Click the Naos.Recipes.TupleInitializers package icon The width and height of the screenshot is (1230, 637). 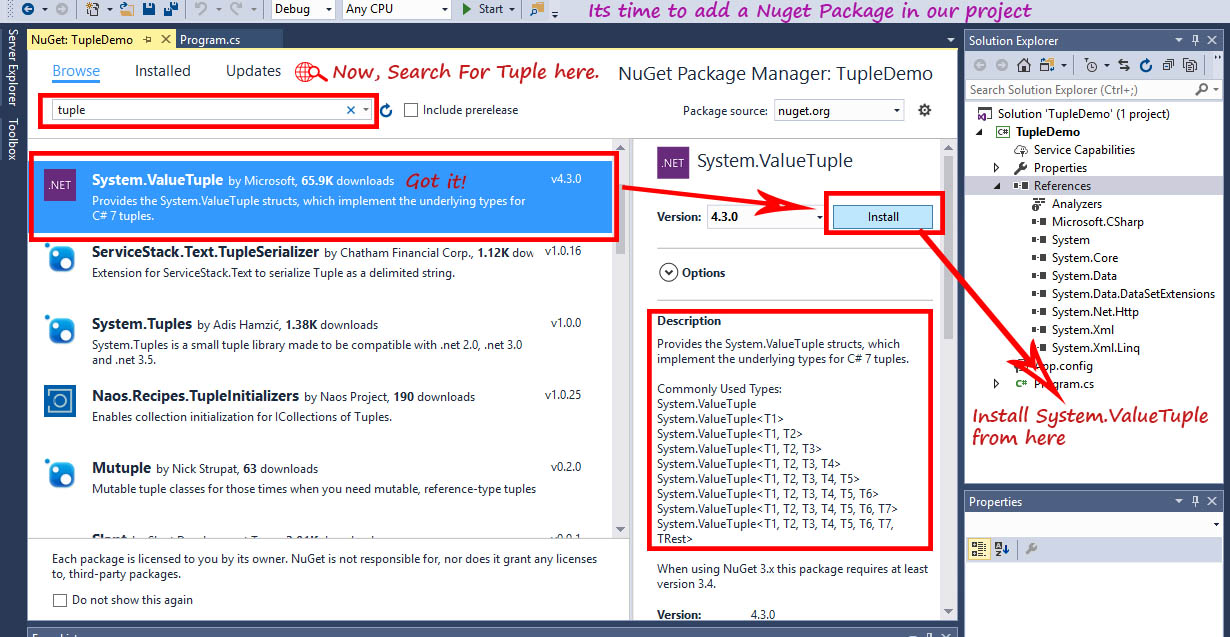click(x=60, y=401)
